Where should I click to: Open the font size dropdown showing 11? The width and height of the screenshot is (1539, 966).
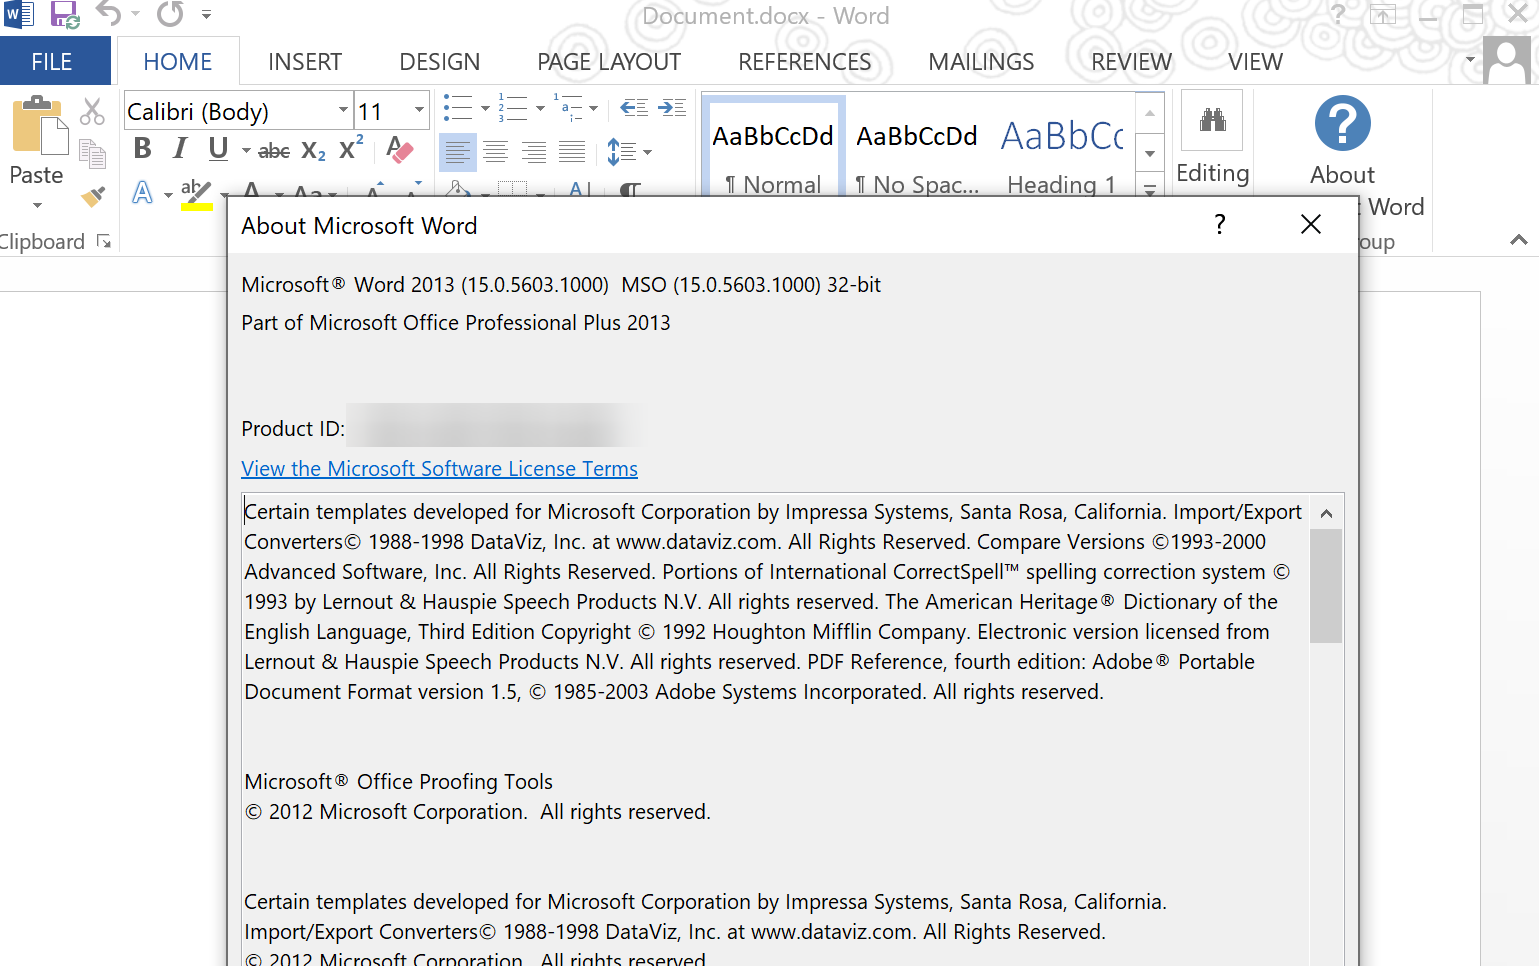419,110
